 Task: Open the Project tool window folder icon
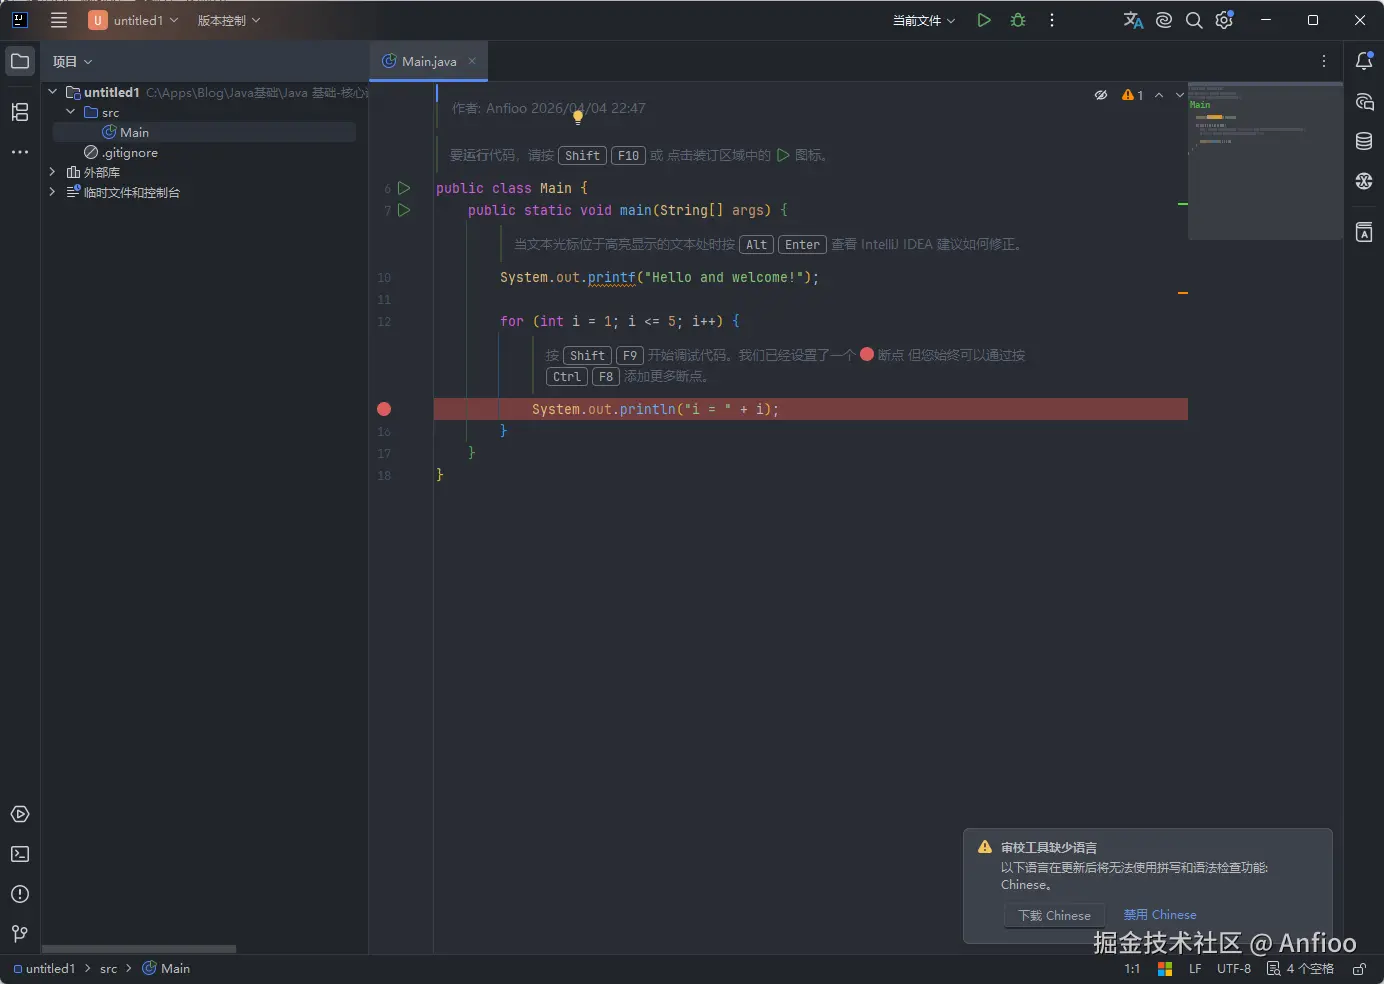coord(20,61)
